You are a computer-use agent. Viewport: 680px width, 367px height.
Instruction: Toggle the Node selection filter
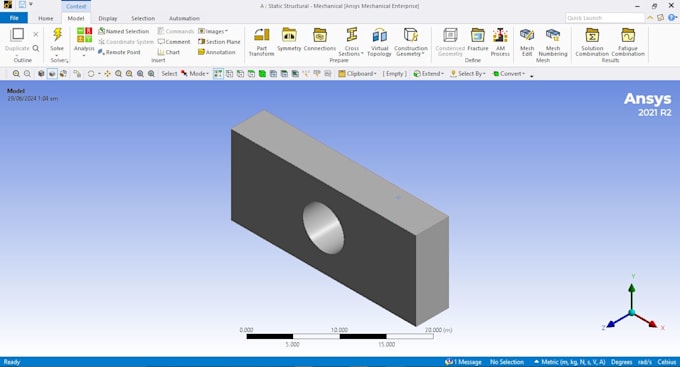(273, 74)
